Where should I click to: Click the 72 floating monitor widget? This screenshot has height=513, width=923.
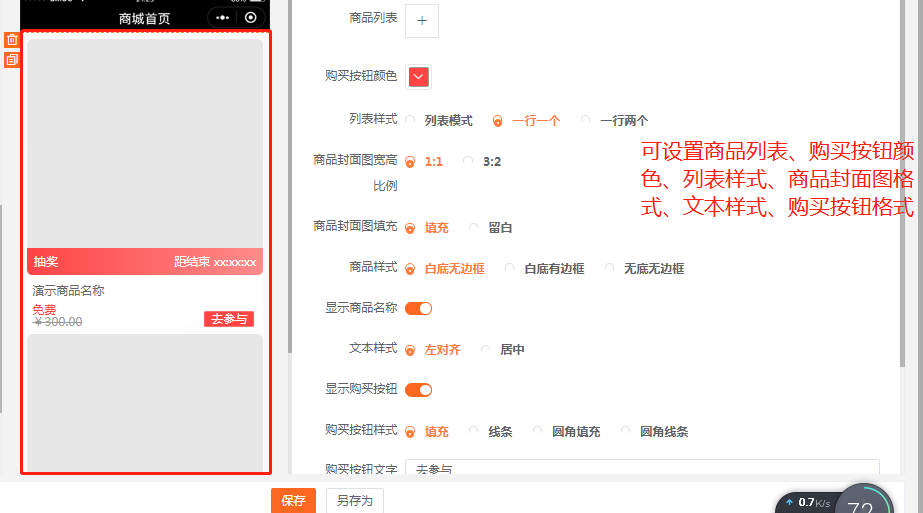point(864,499)
